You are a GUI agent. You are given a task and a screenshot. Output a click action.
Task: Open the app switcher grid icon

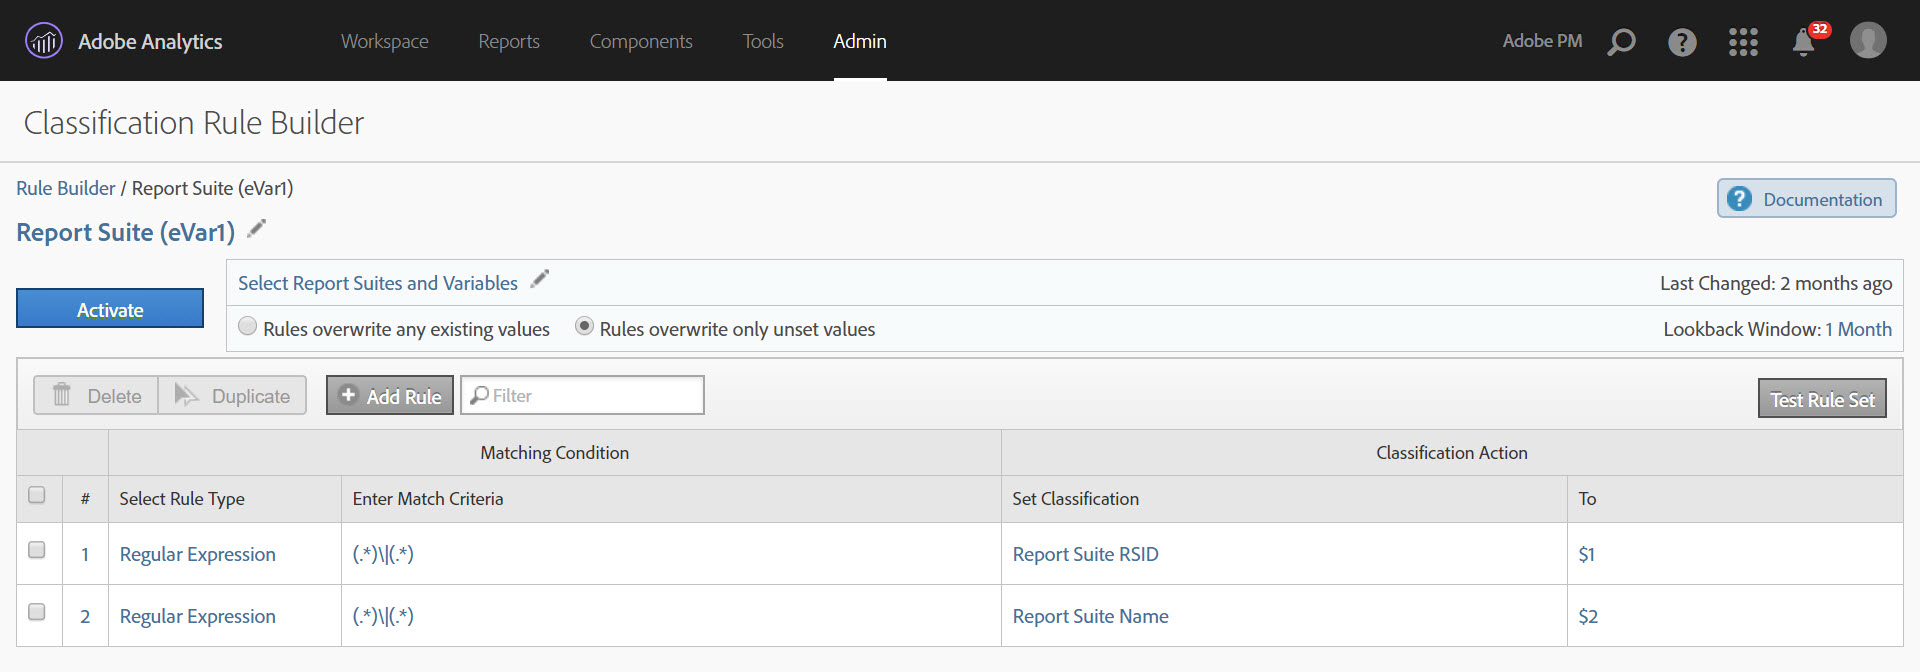(x=1743, y=42)
